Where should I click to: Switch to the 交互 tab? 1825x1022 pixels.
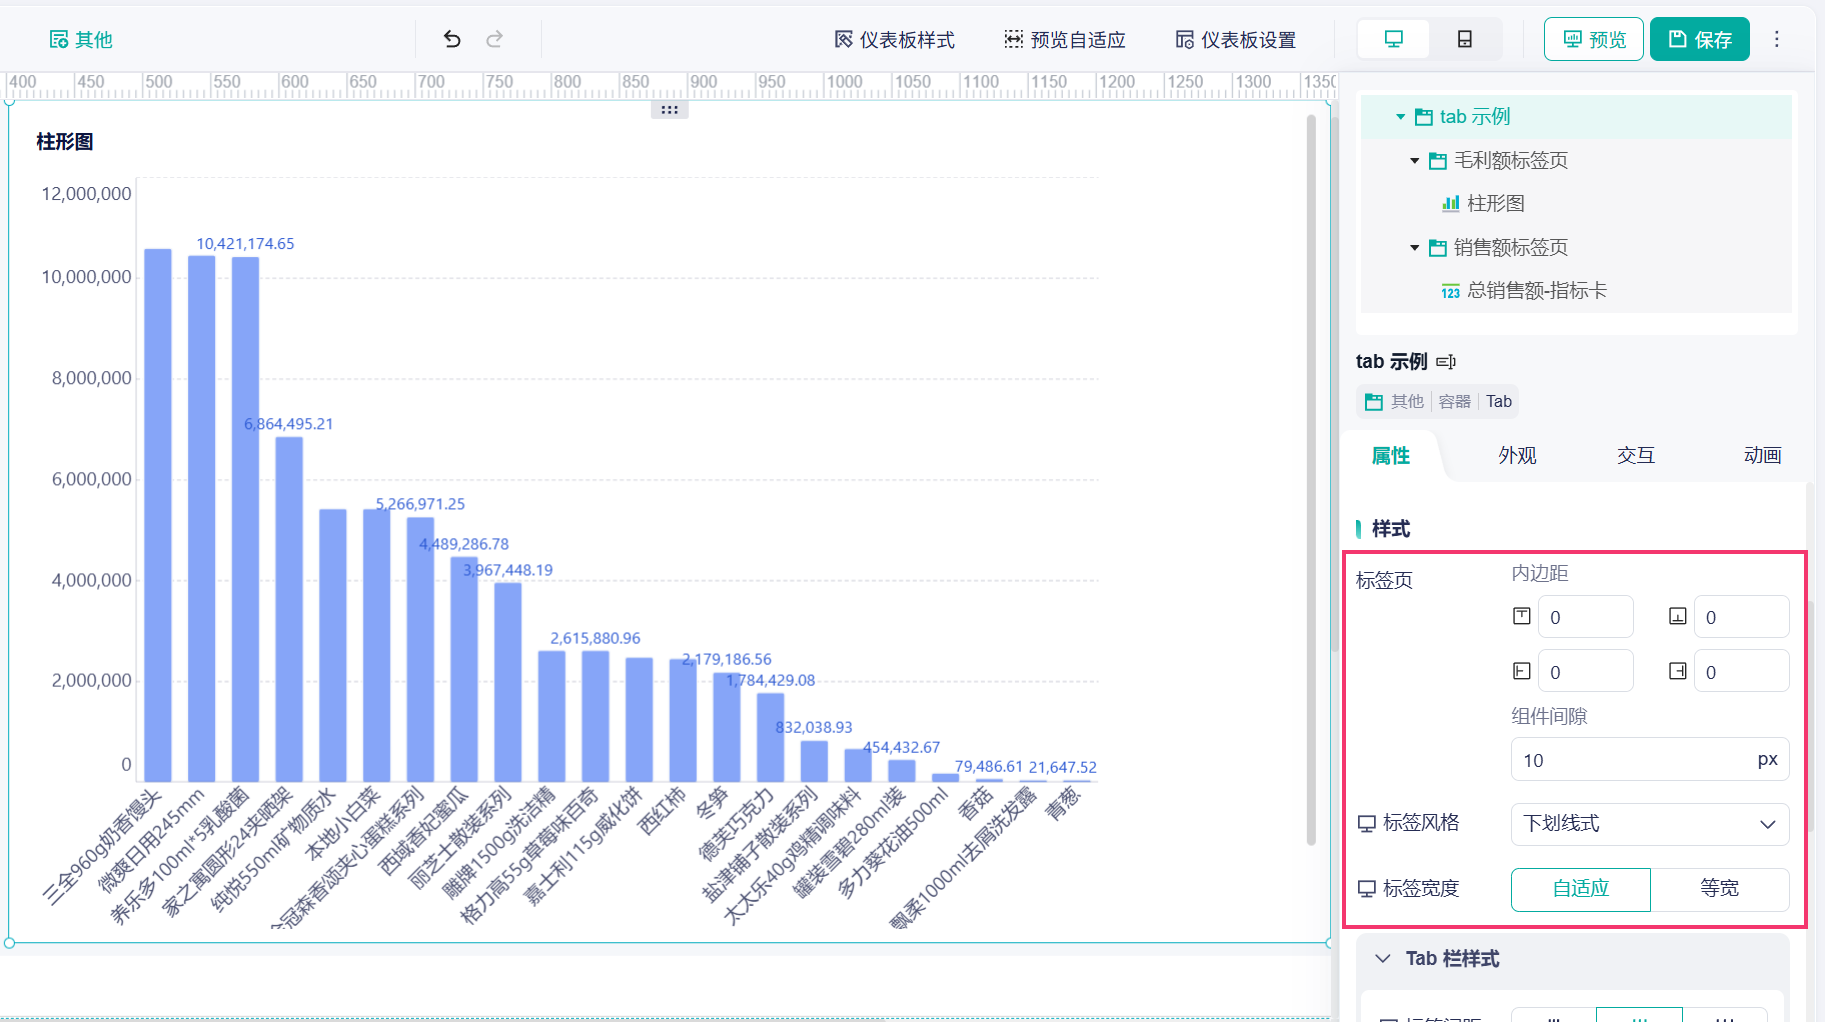(1636, 456)
